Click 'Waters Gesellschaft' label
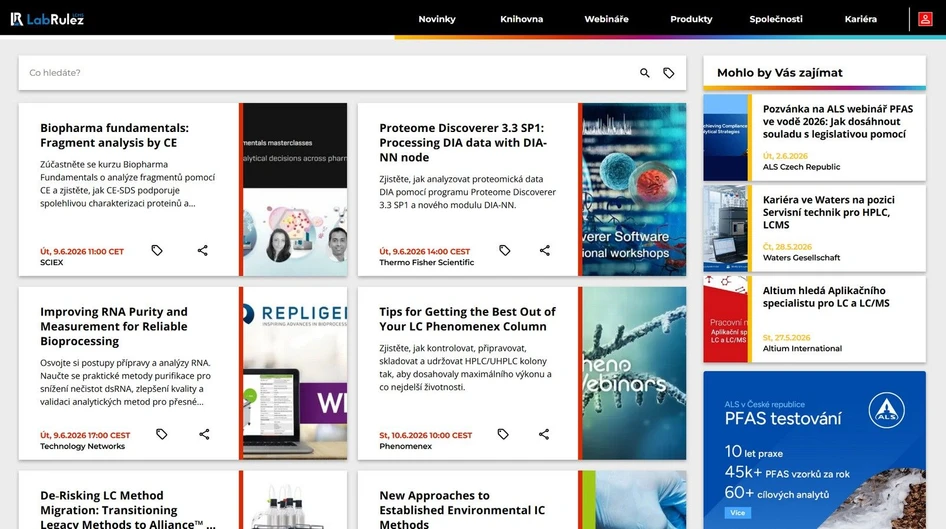This screenshot has height=529, width=946. click(x=801, y=258)
